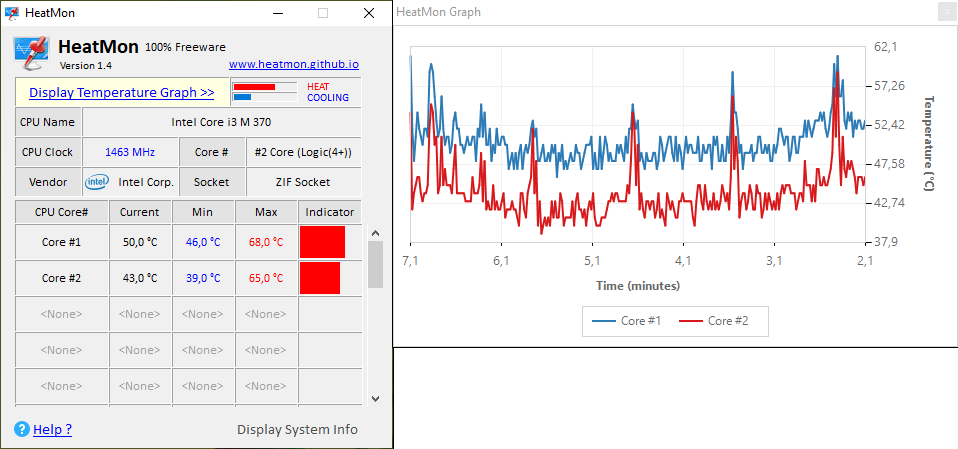This screenshot has height=449, width=958.
Task: Toggle Core #2 series in graph legend
Action: (x=713, y=321)
